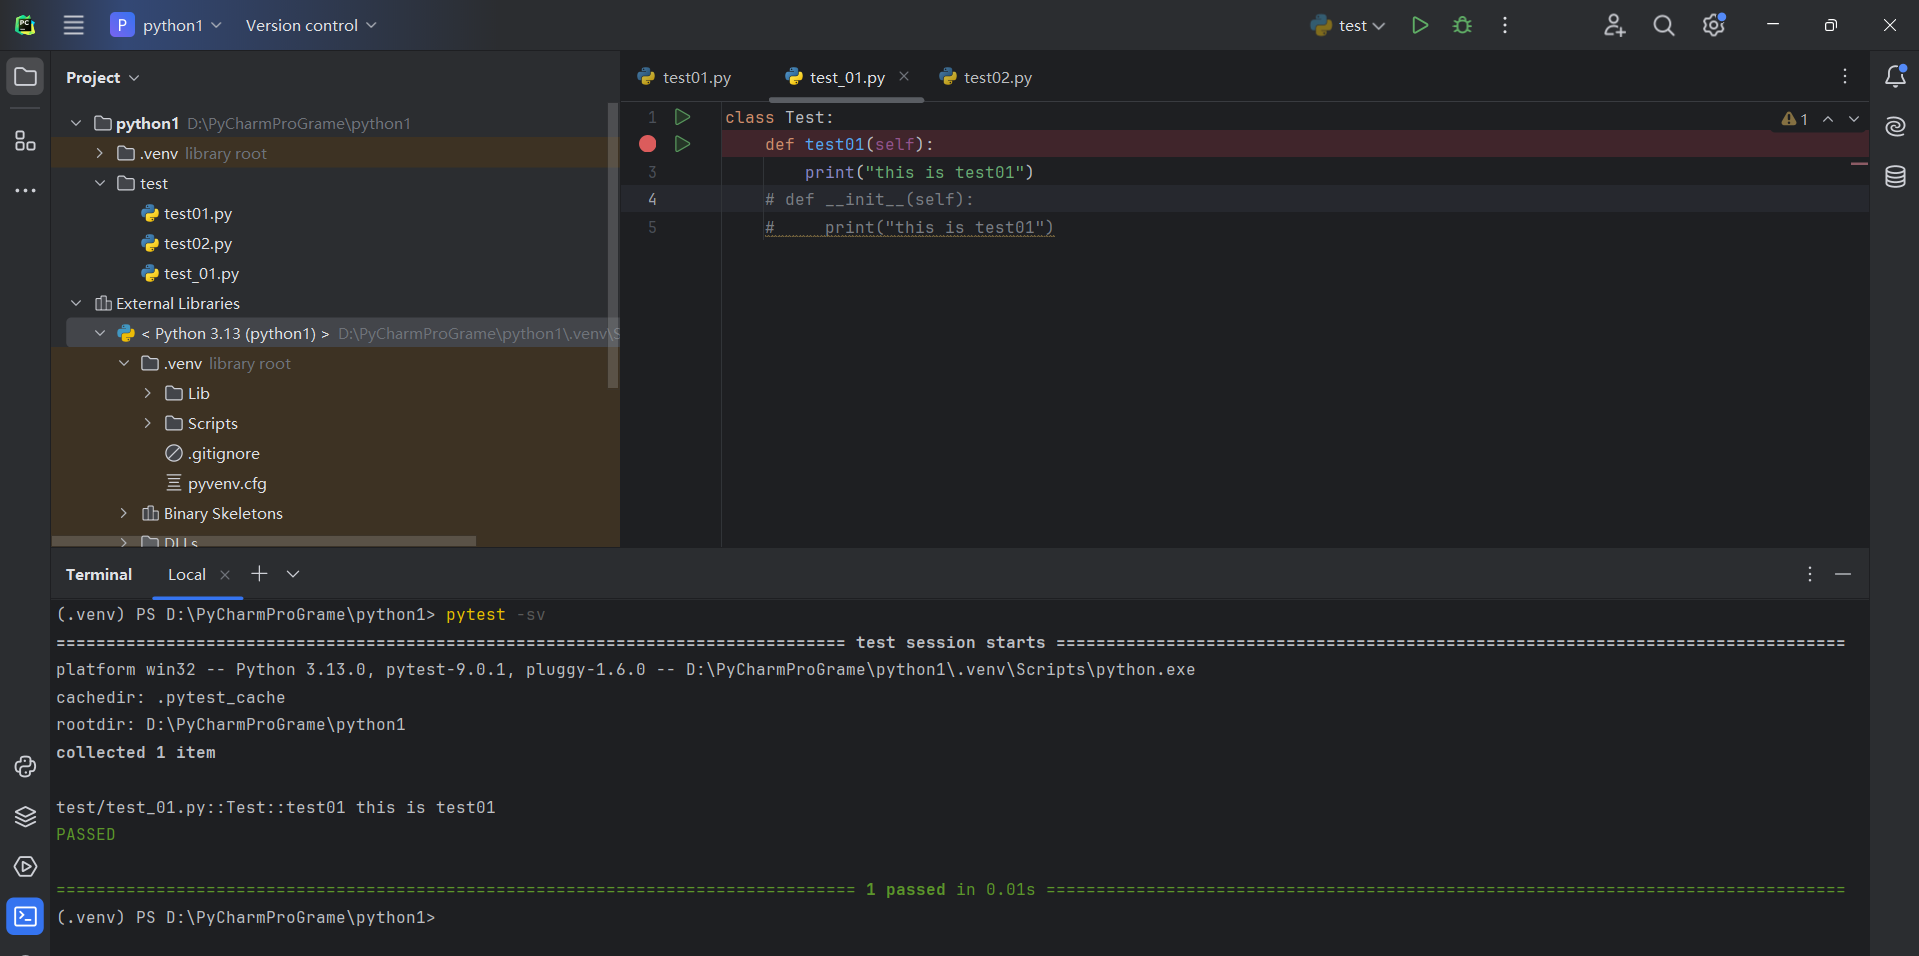Image resolution: width=1919 pixels, height=956 pixels.
Task: Run the test configuration
Action: coord(1419,25)
